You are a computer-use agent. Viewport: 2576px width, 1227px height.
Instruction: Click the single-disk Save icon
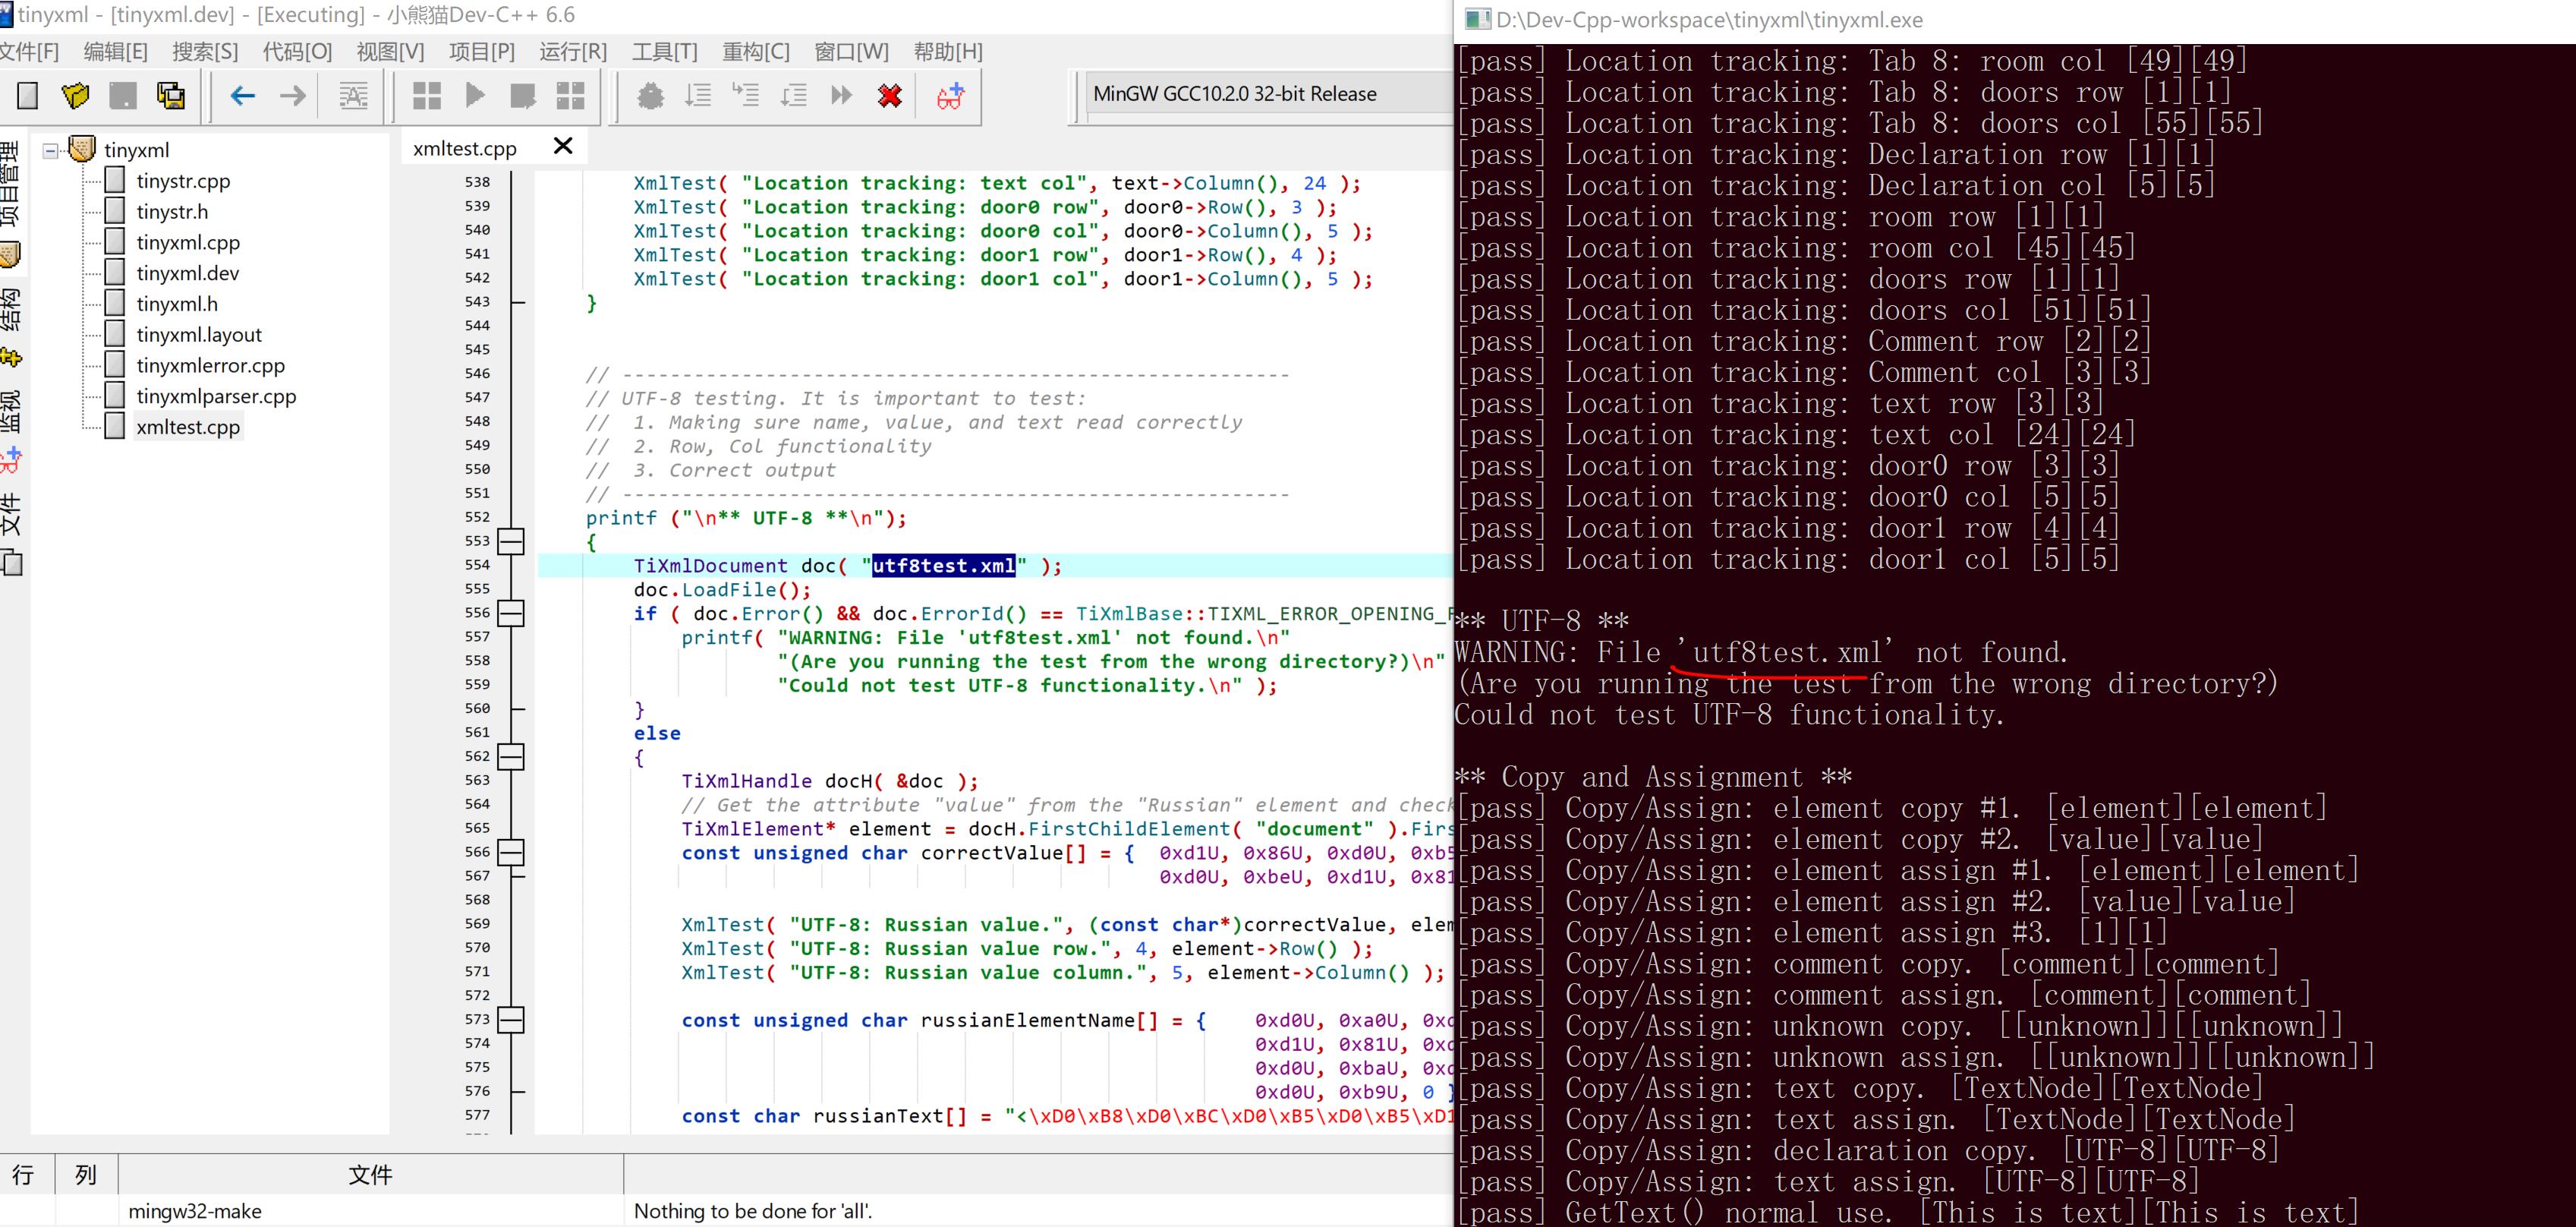point(123,95)
